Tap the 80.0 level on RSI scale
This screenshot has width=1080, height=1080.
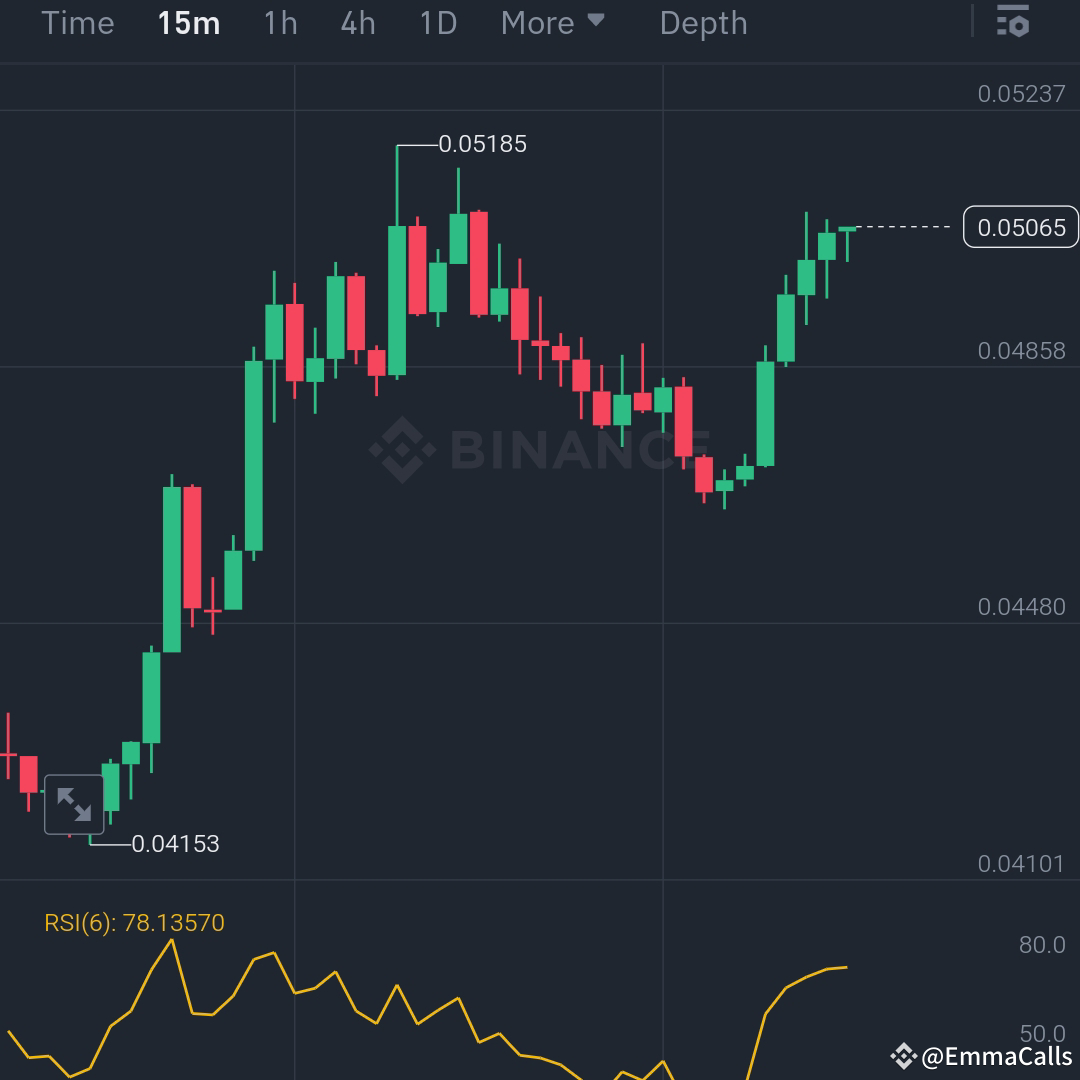[1041, 944]
